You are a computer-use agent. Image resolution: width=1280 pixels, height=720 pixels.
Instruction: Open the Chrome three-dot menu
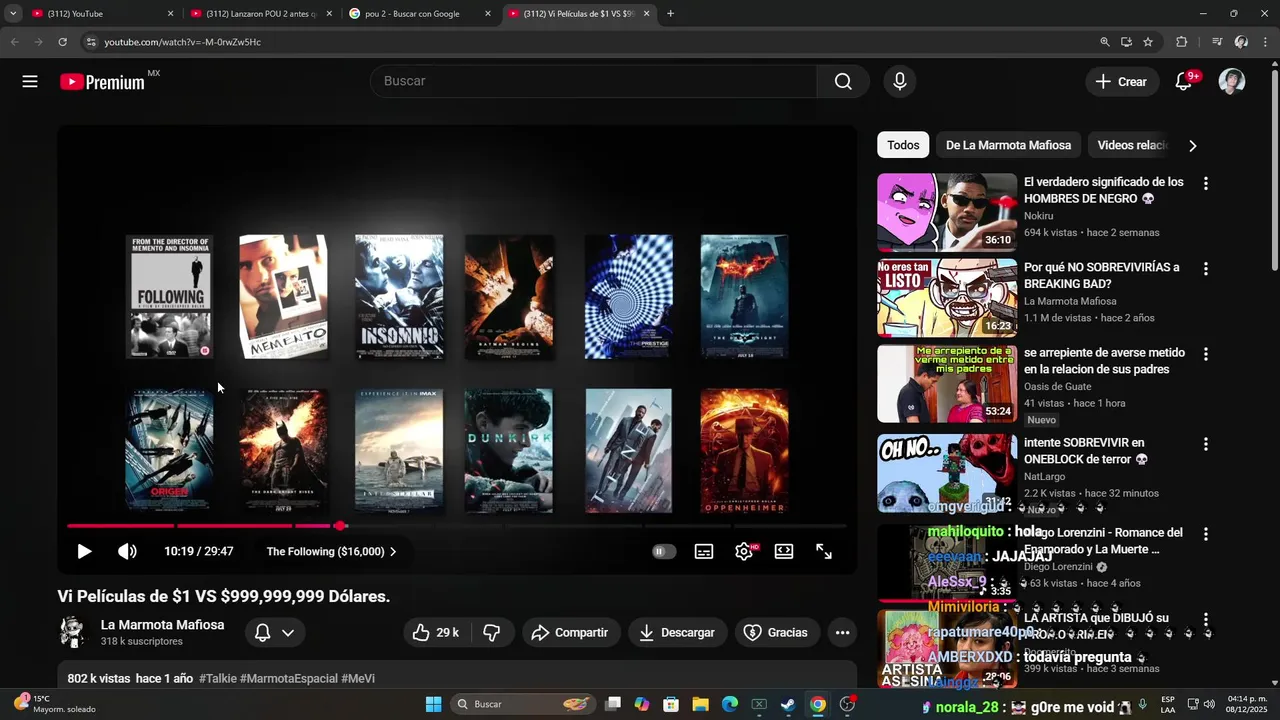click(x=1266, y=42)
